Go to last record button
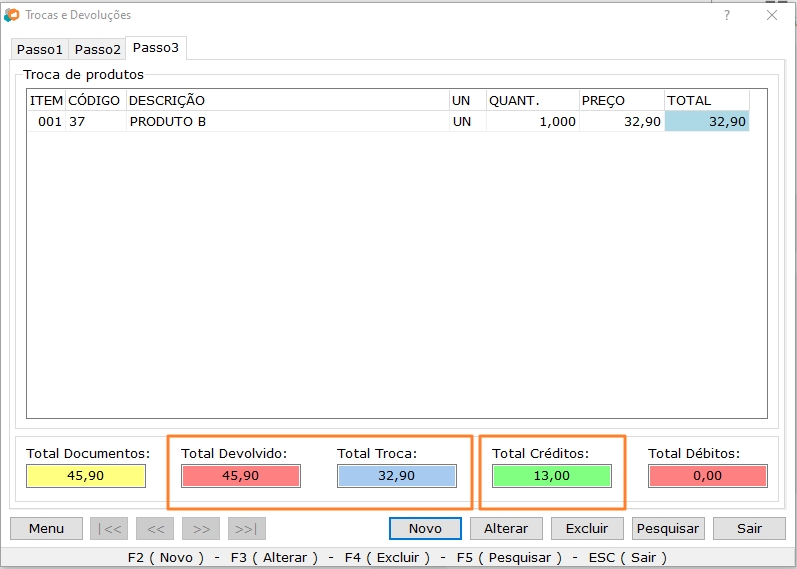This screenshot has height=569, width=797. point(247,529)
